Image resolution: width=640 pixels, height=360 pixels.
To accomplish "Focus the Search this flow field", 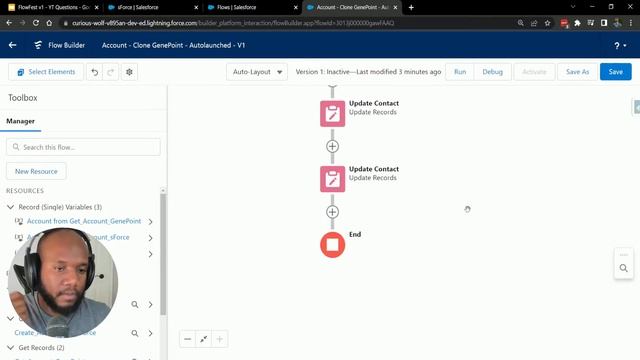I will (x=83, y=147).
